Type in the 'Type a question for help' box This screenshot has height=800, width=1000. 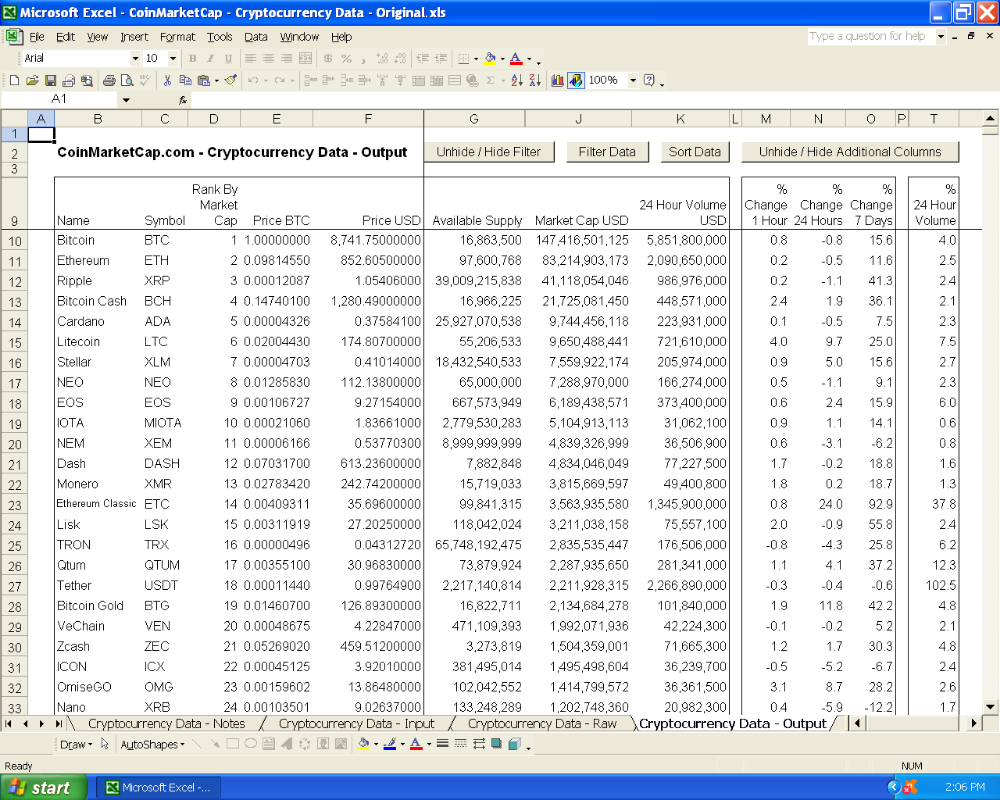[871, 36]
